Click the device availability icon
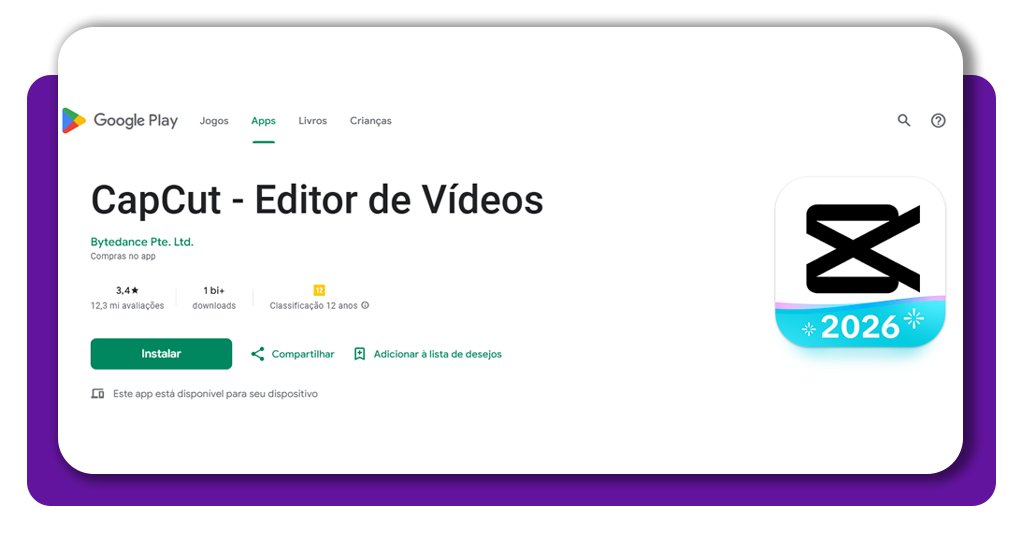The height and width of the screenshot is (536, 1024). click(x=98, y=394)
